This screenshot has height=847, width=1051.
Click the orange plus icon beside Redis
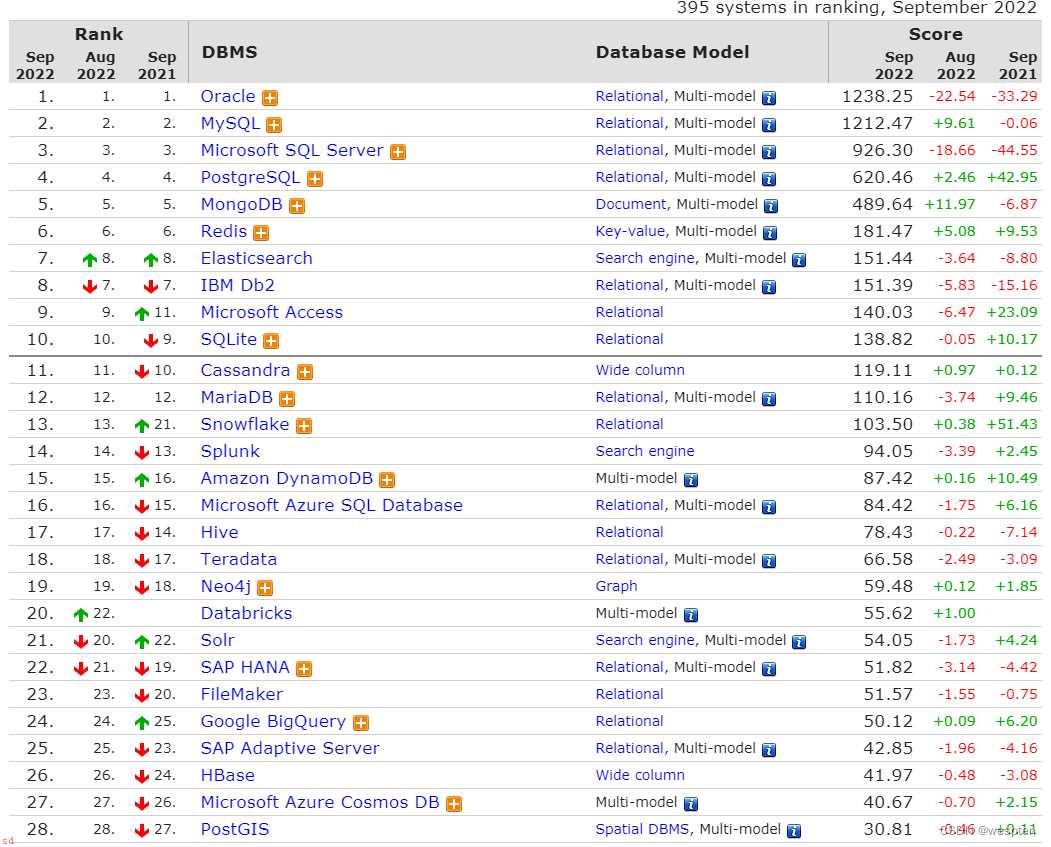point(261,233)
